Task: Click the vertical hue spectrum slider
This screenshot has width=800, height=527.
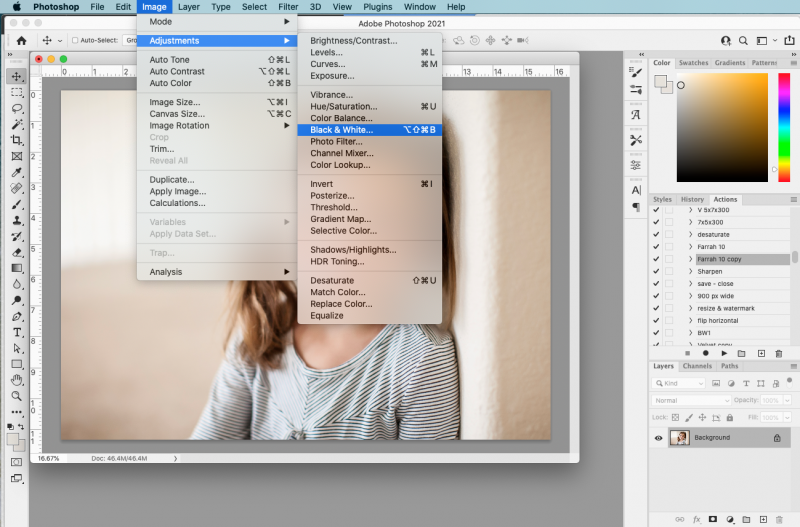Action: click(x=784, y=128)
